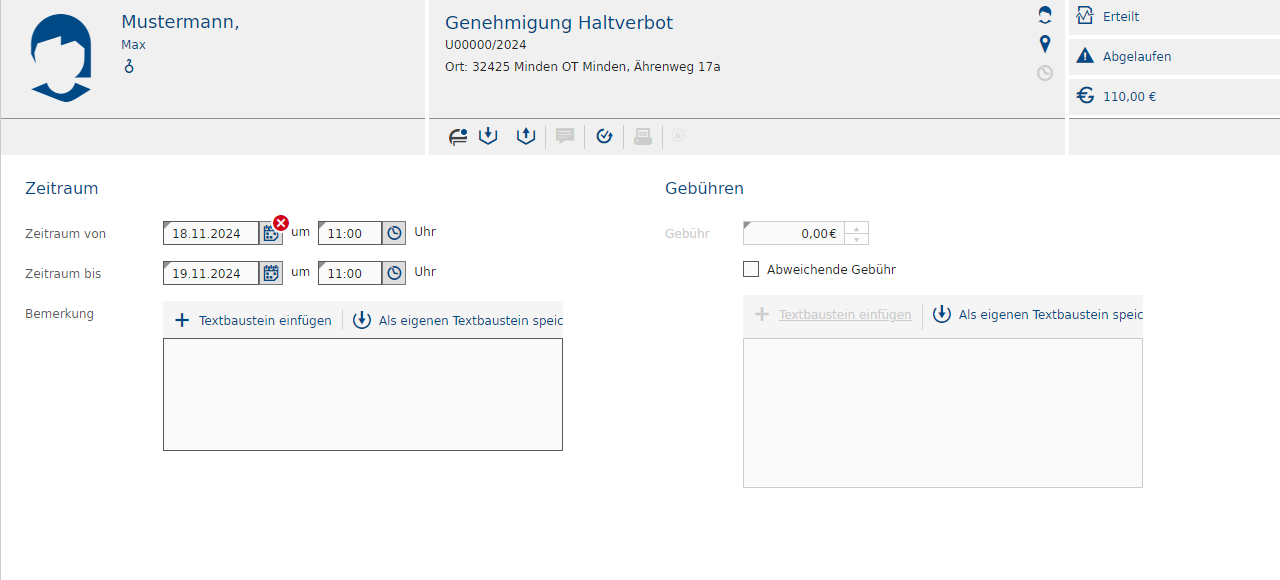Click the download arrow icon in the toolbar
Viewport: 1280px width, 580px height.
(x=488, y=136)
